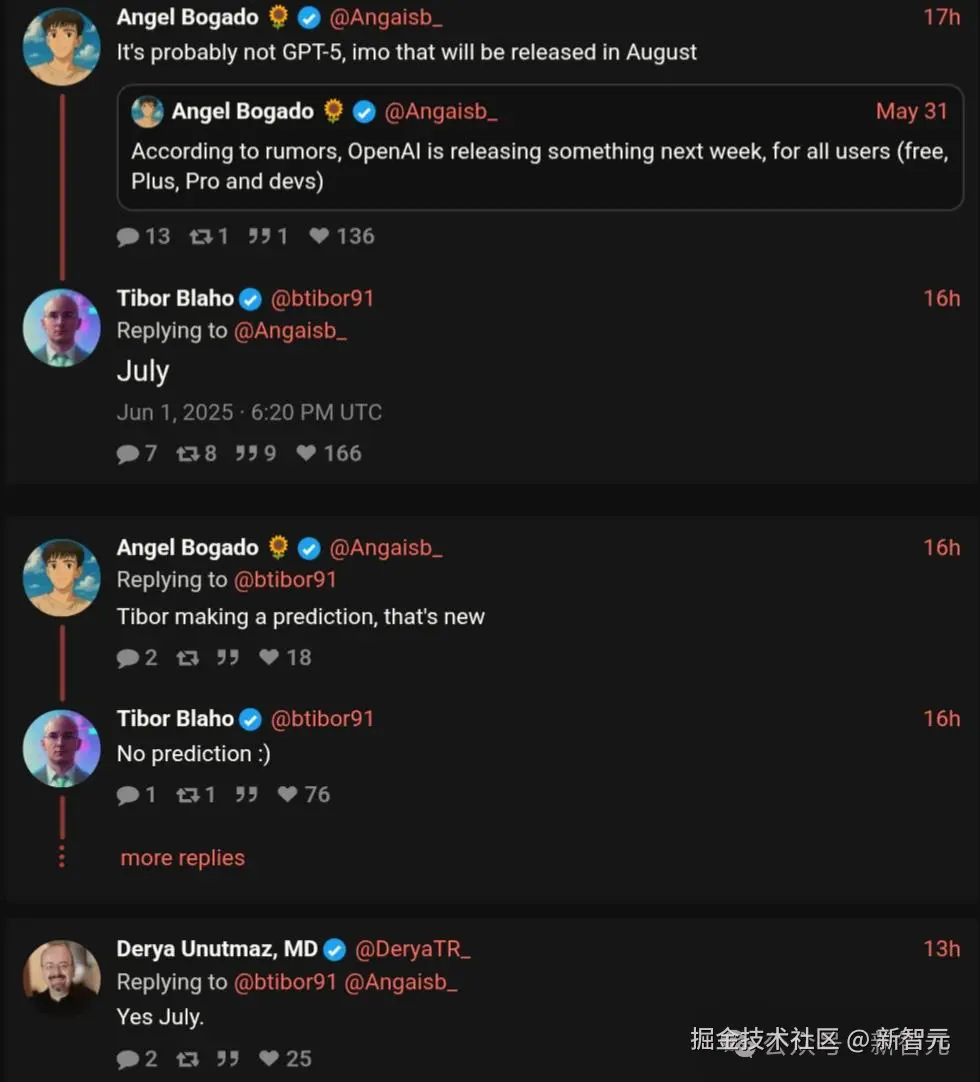
Task: Click quote icon on 'Yes July.' reply
Action: click(x=228, y=1059)
